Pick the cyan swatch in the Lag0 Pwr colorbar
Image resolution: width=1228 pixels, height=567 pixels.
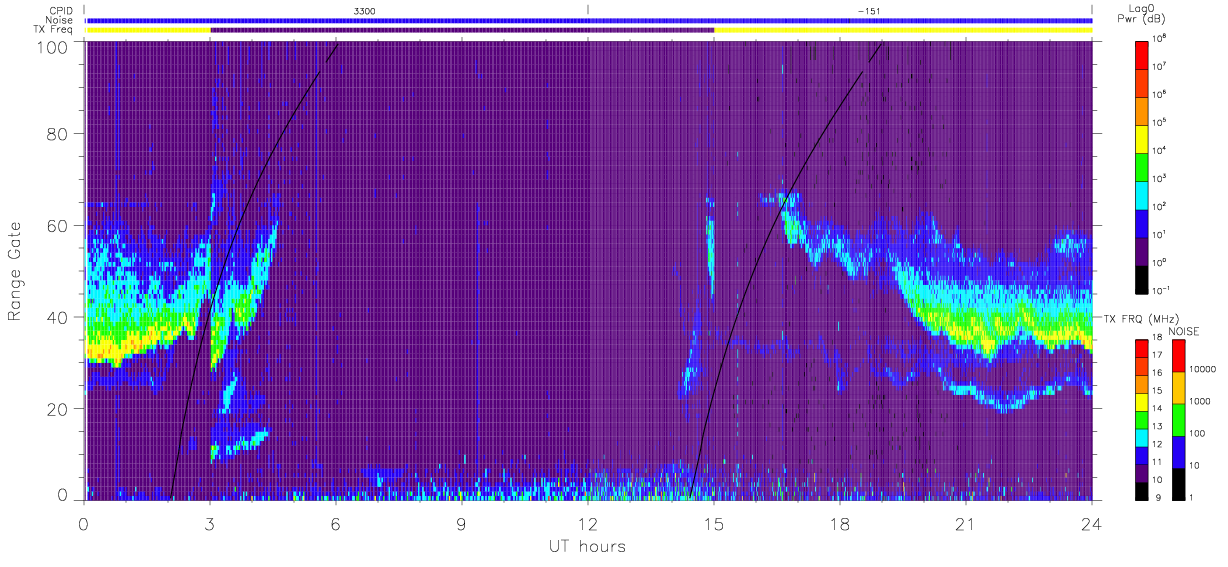click(x=1143, y=194)
